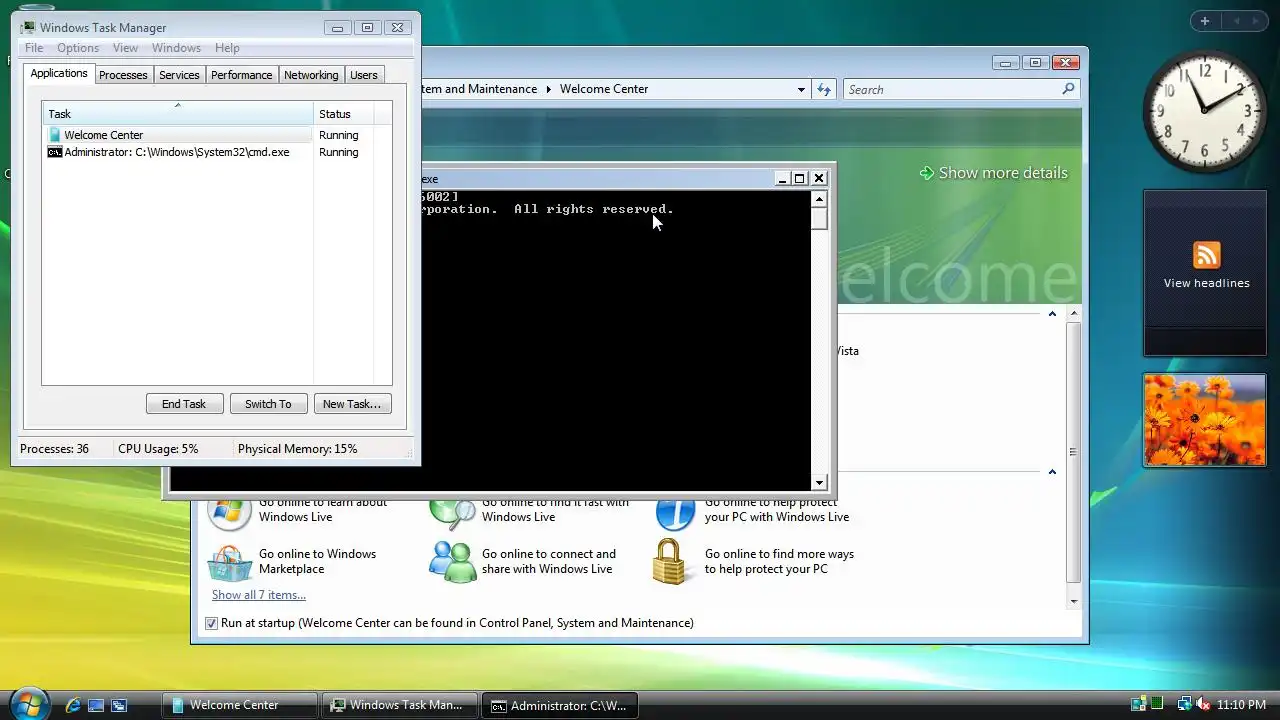This screenshot has width=1280, height=720.
Task: Click the refresh icon in Welcome Center address bar
Action: point(823,89)
